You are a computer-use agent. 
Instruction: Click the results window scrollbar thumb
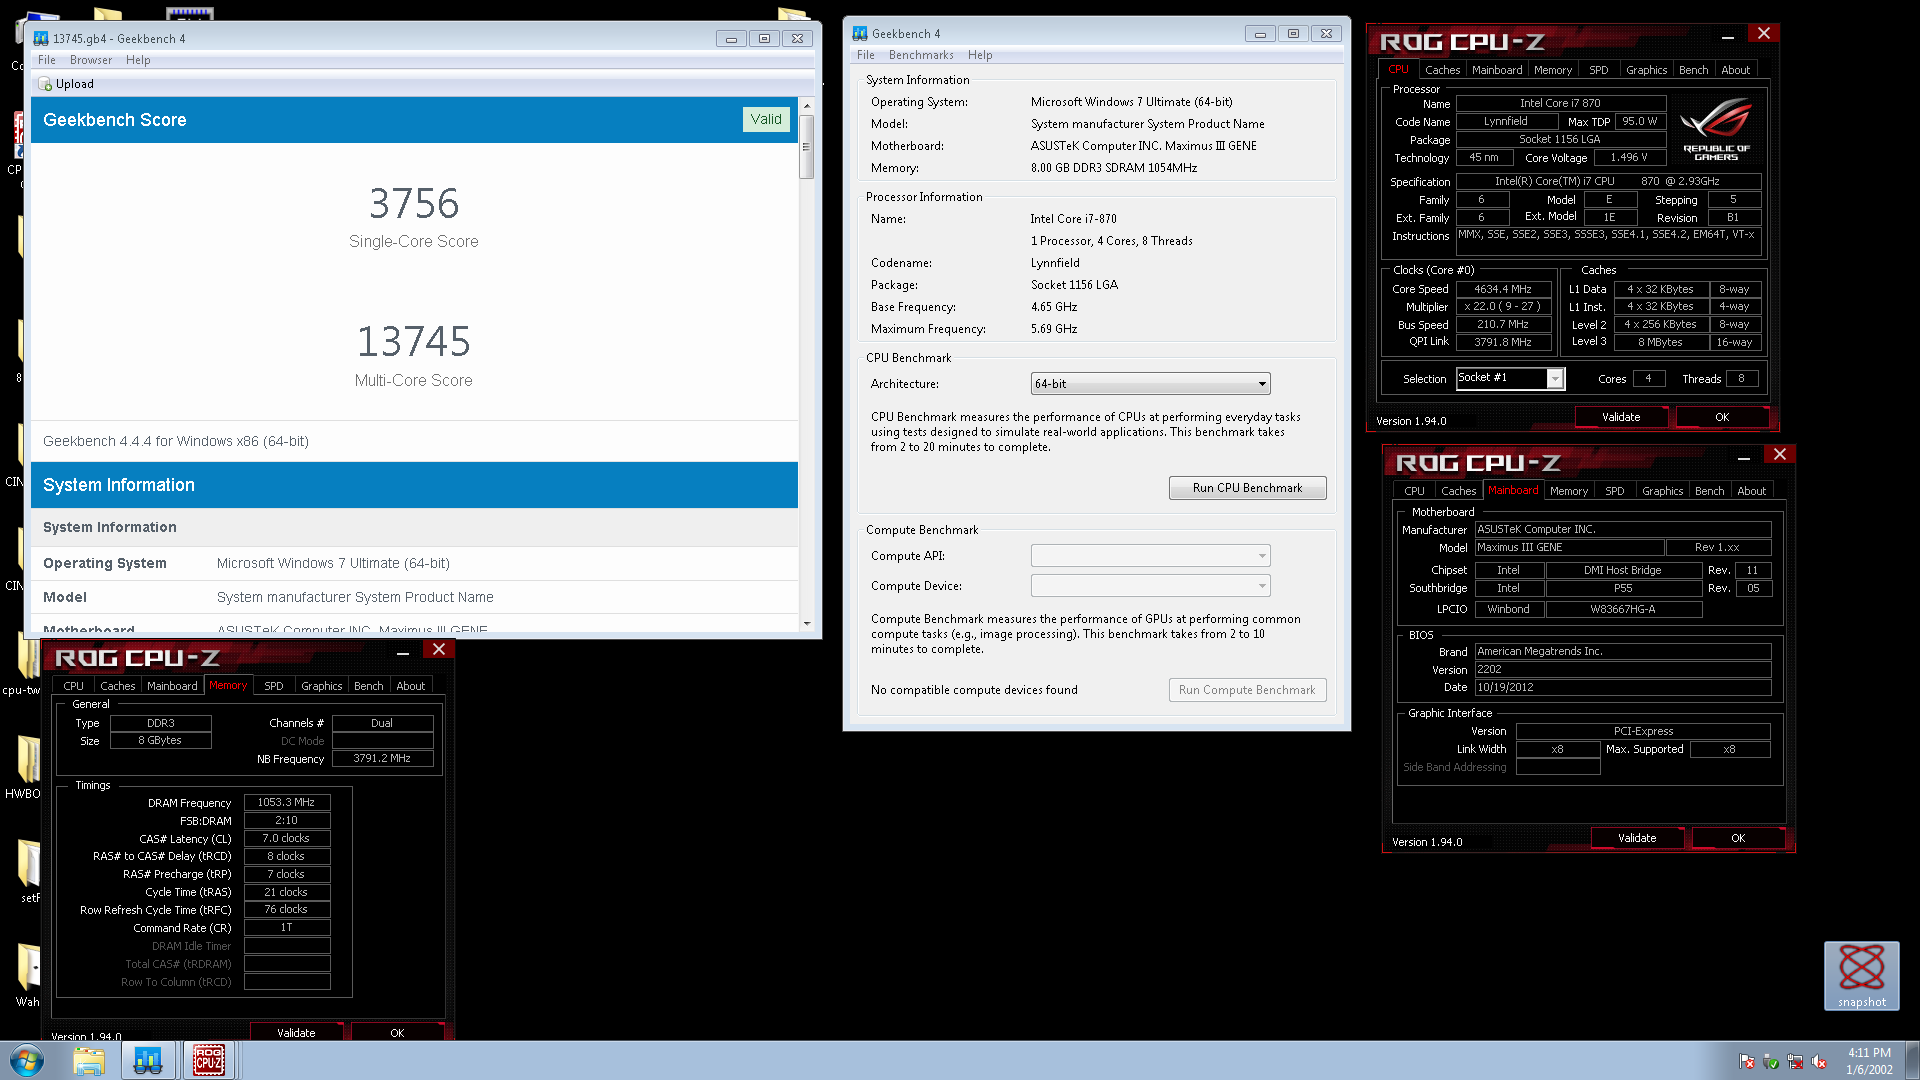807,146
